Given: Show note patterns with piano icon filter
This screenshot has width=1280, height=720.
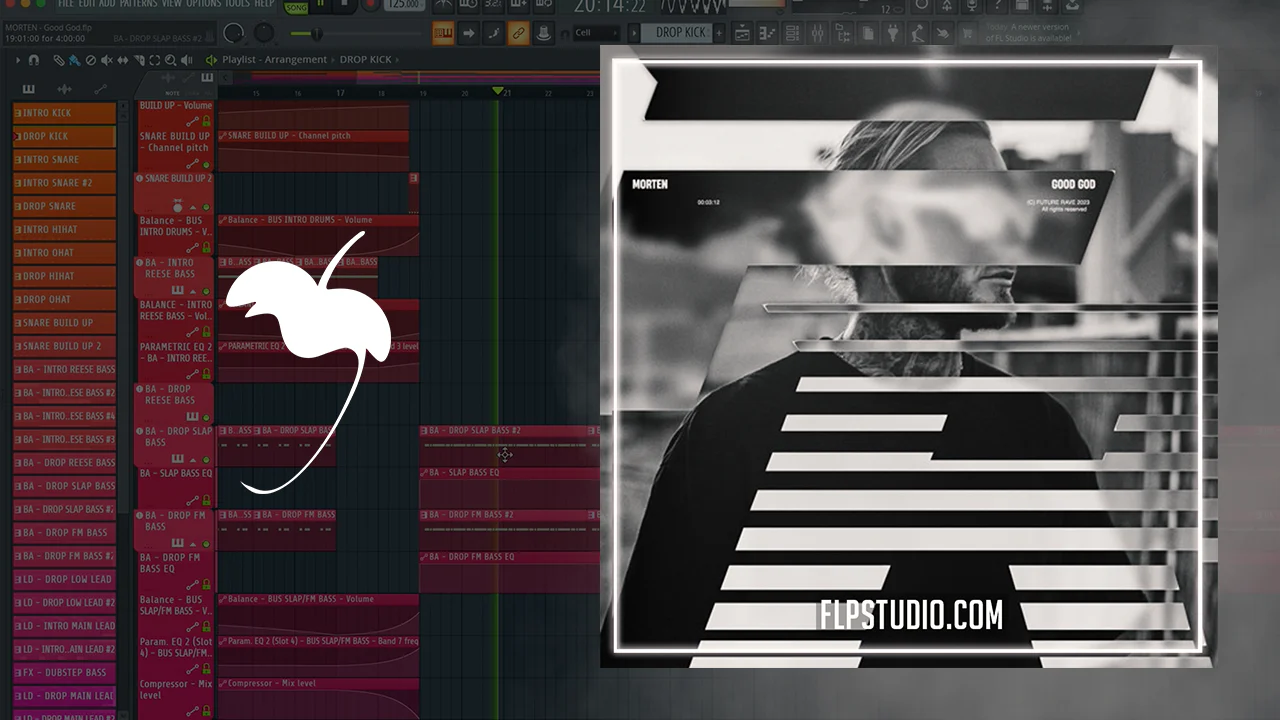Looking at the screenshot, I should (x=28, y=90).
